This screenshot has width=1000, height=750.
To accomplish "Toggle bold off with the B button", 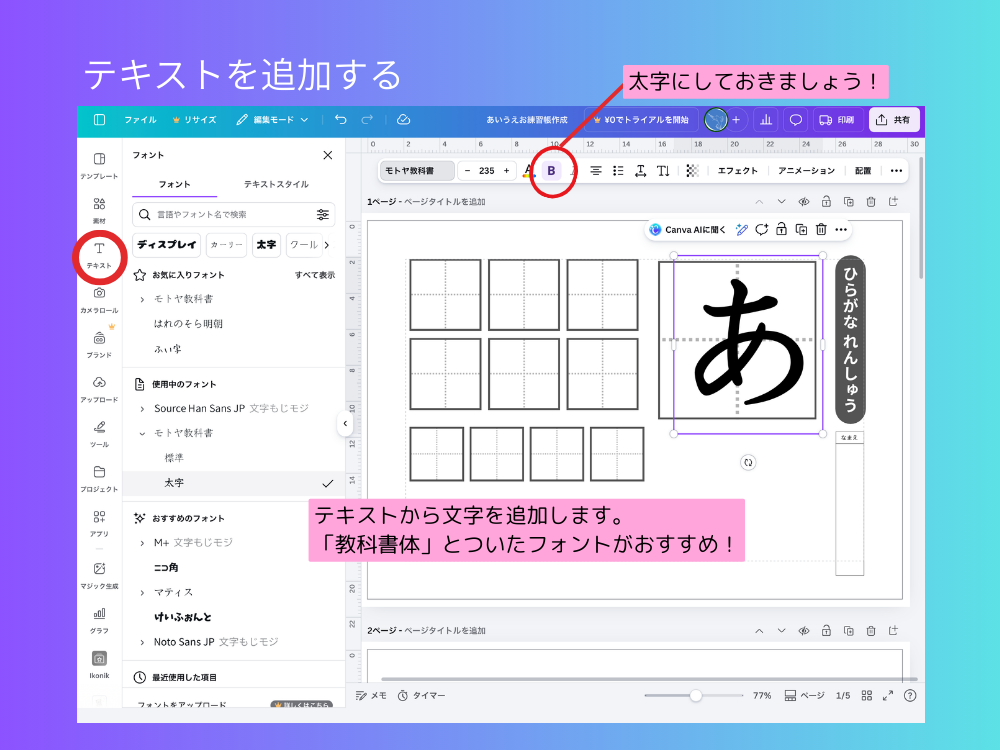I will point(551,171).
